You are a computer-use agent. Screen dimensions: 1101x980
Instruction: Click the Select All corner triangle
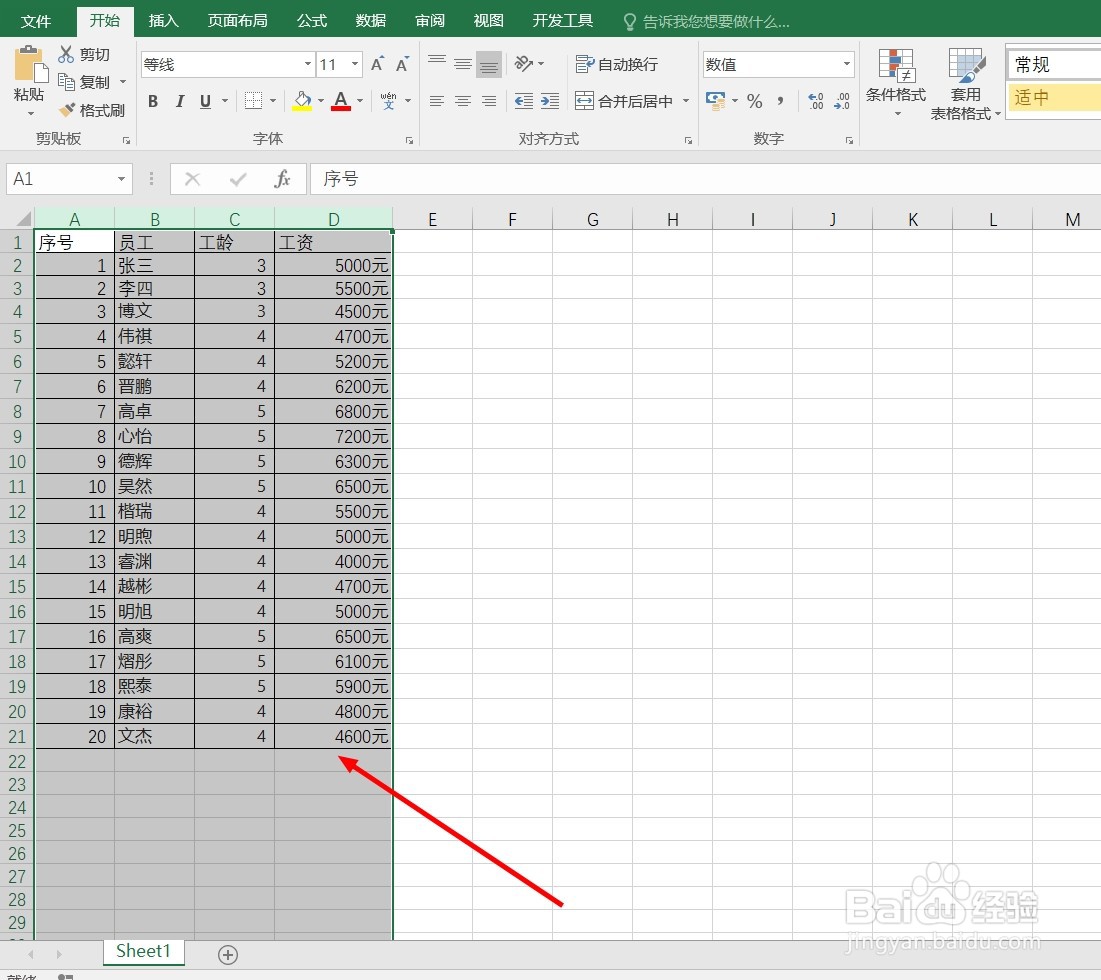click(23, 218)
